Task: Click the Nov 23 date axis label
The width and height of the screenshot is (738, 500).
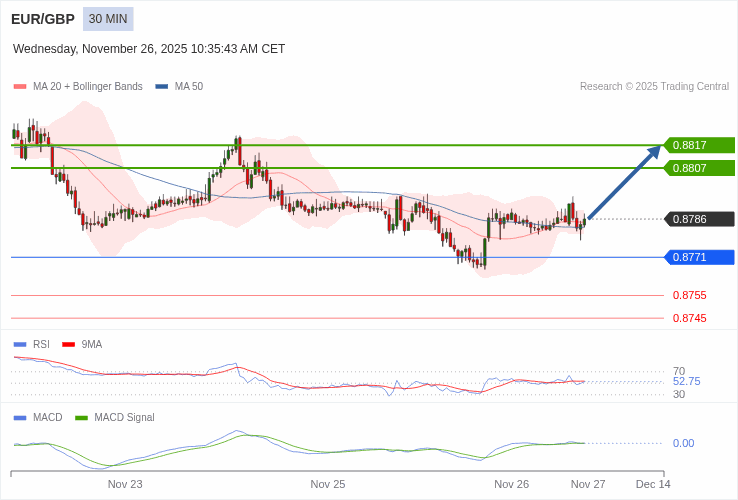Action: tap(125, 484)
